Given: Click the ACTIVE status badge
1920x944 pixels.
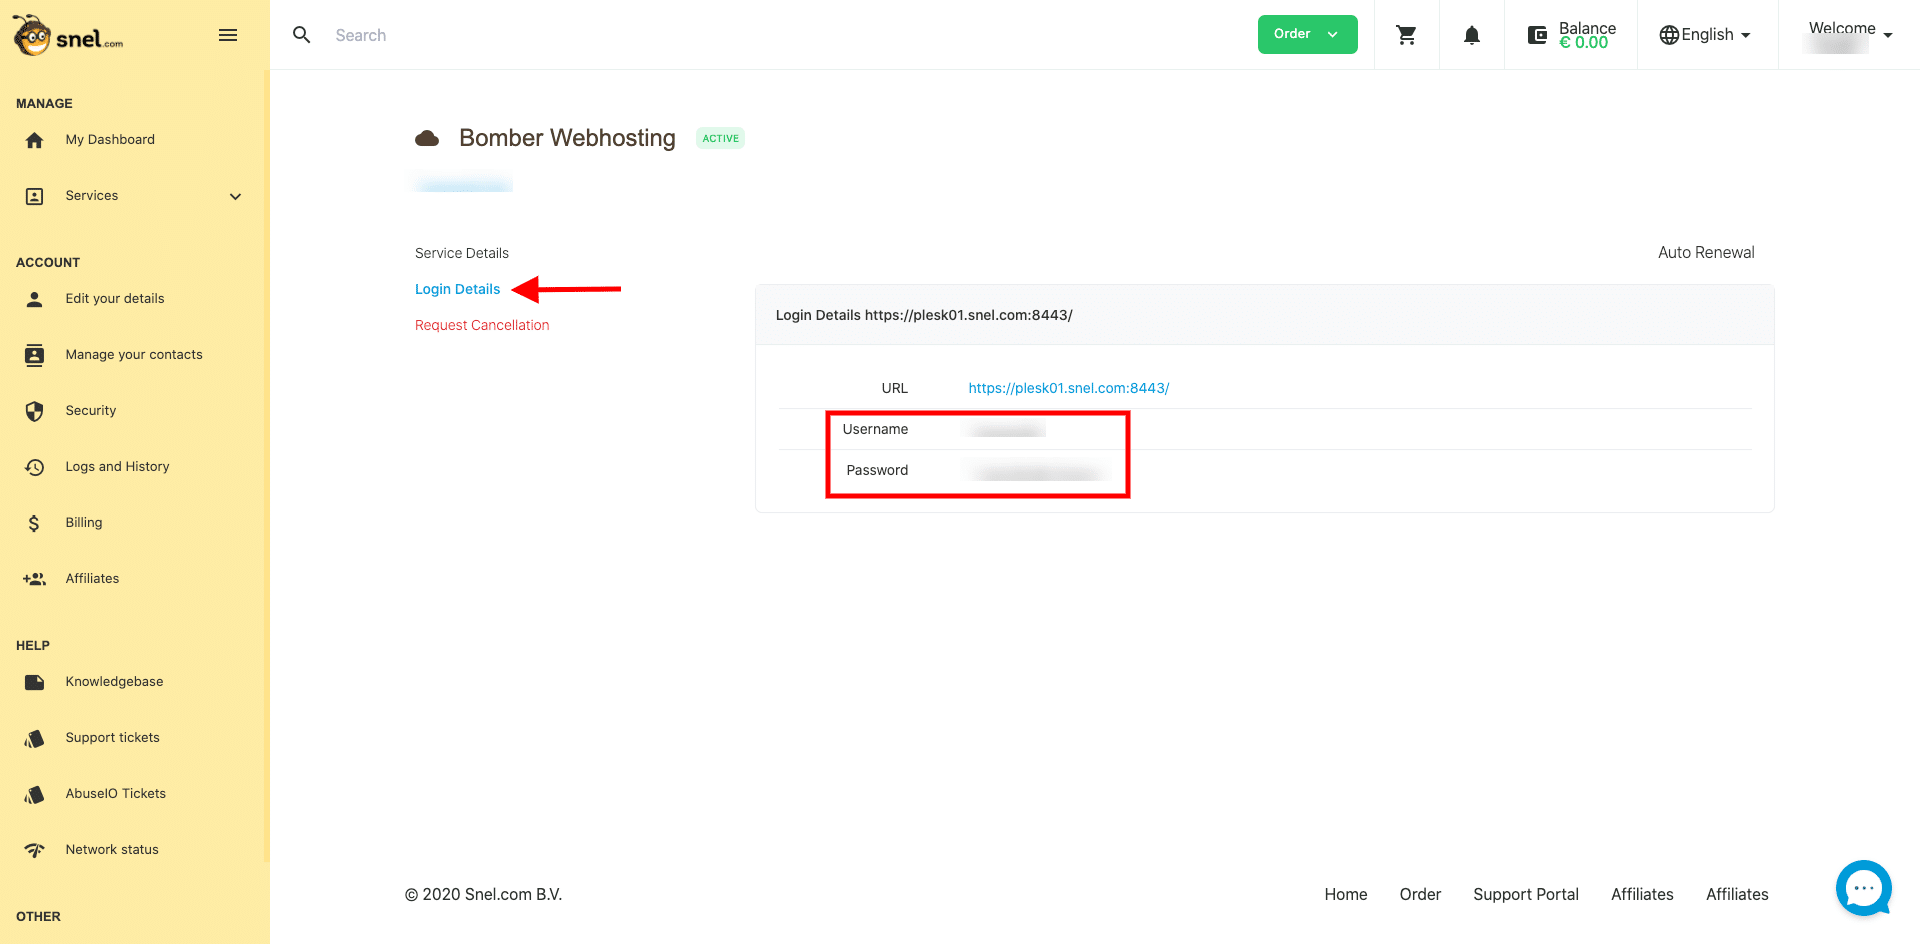Looking at the screenshot, I should 720,139.
